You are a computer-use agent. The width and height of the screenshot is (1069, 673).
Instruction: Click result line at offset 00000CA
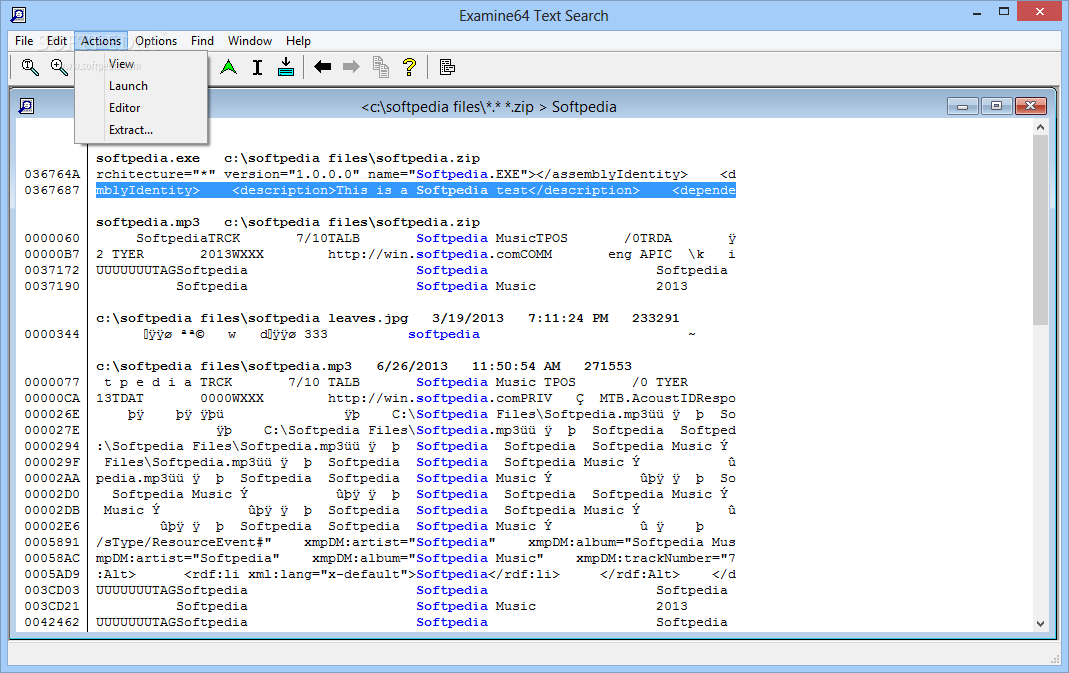(416, 398)
